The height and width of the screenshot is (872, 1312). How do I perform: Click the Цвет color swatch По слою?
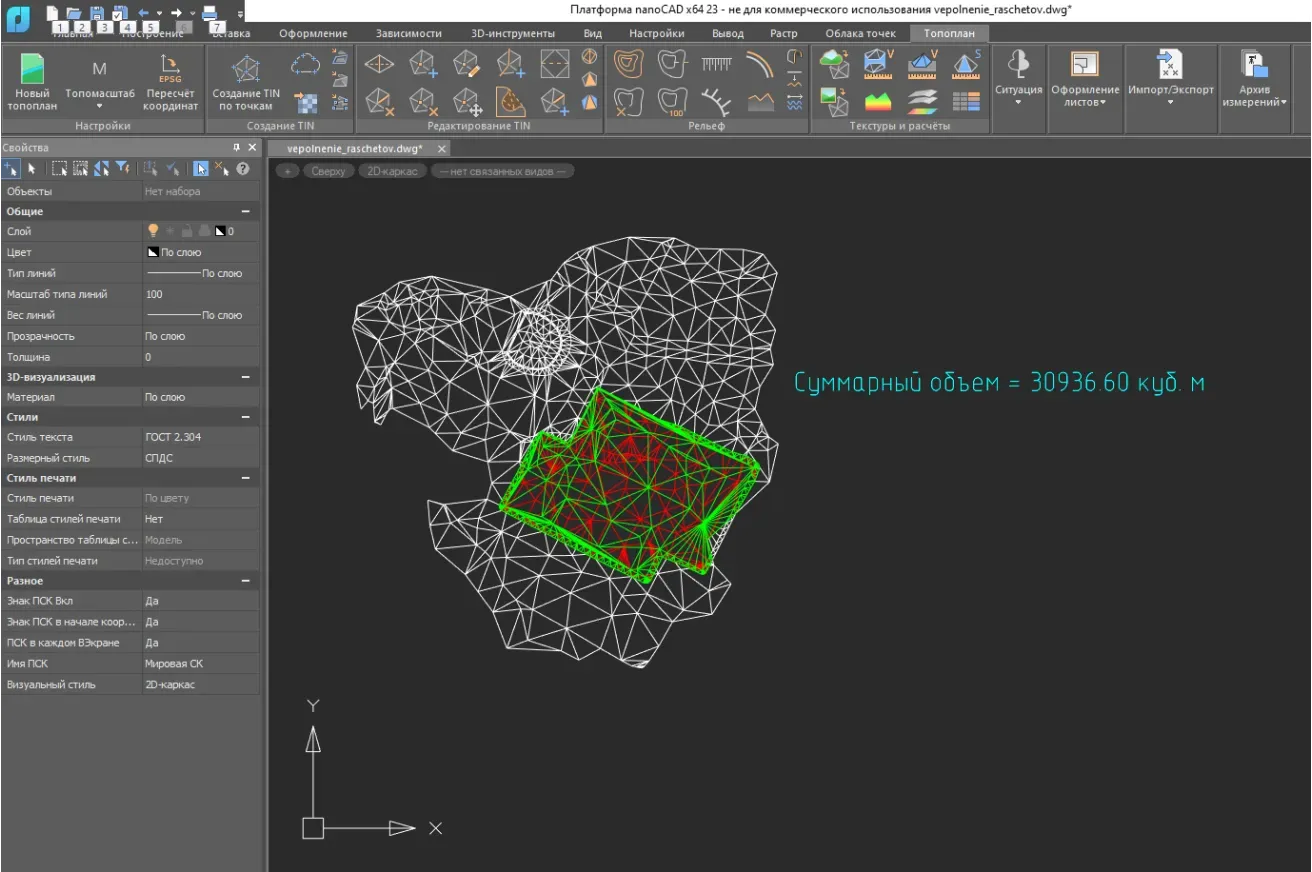(x=154, y=253)
